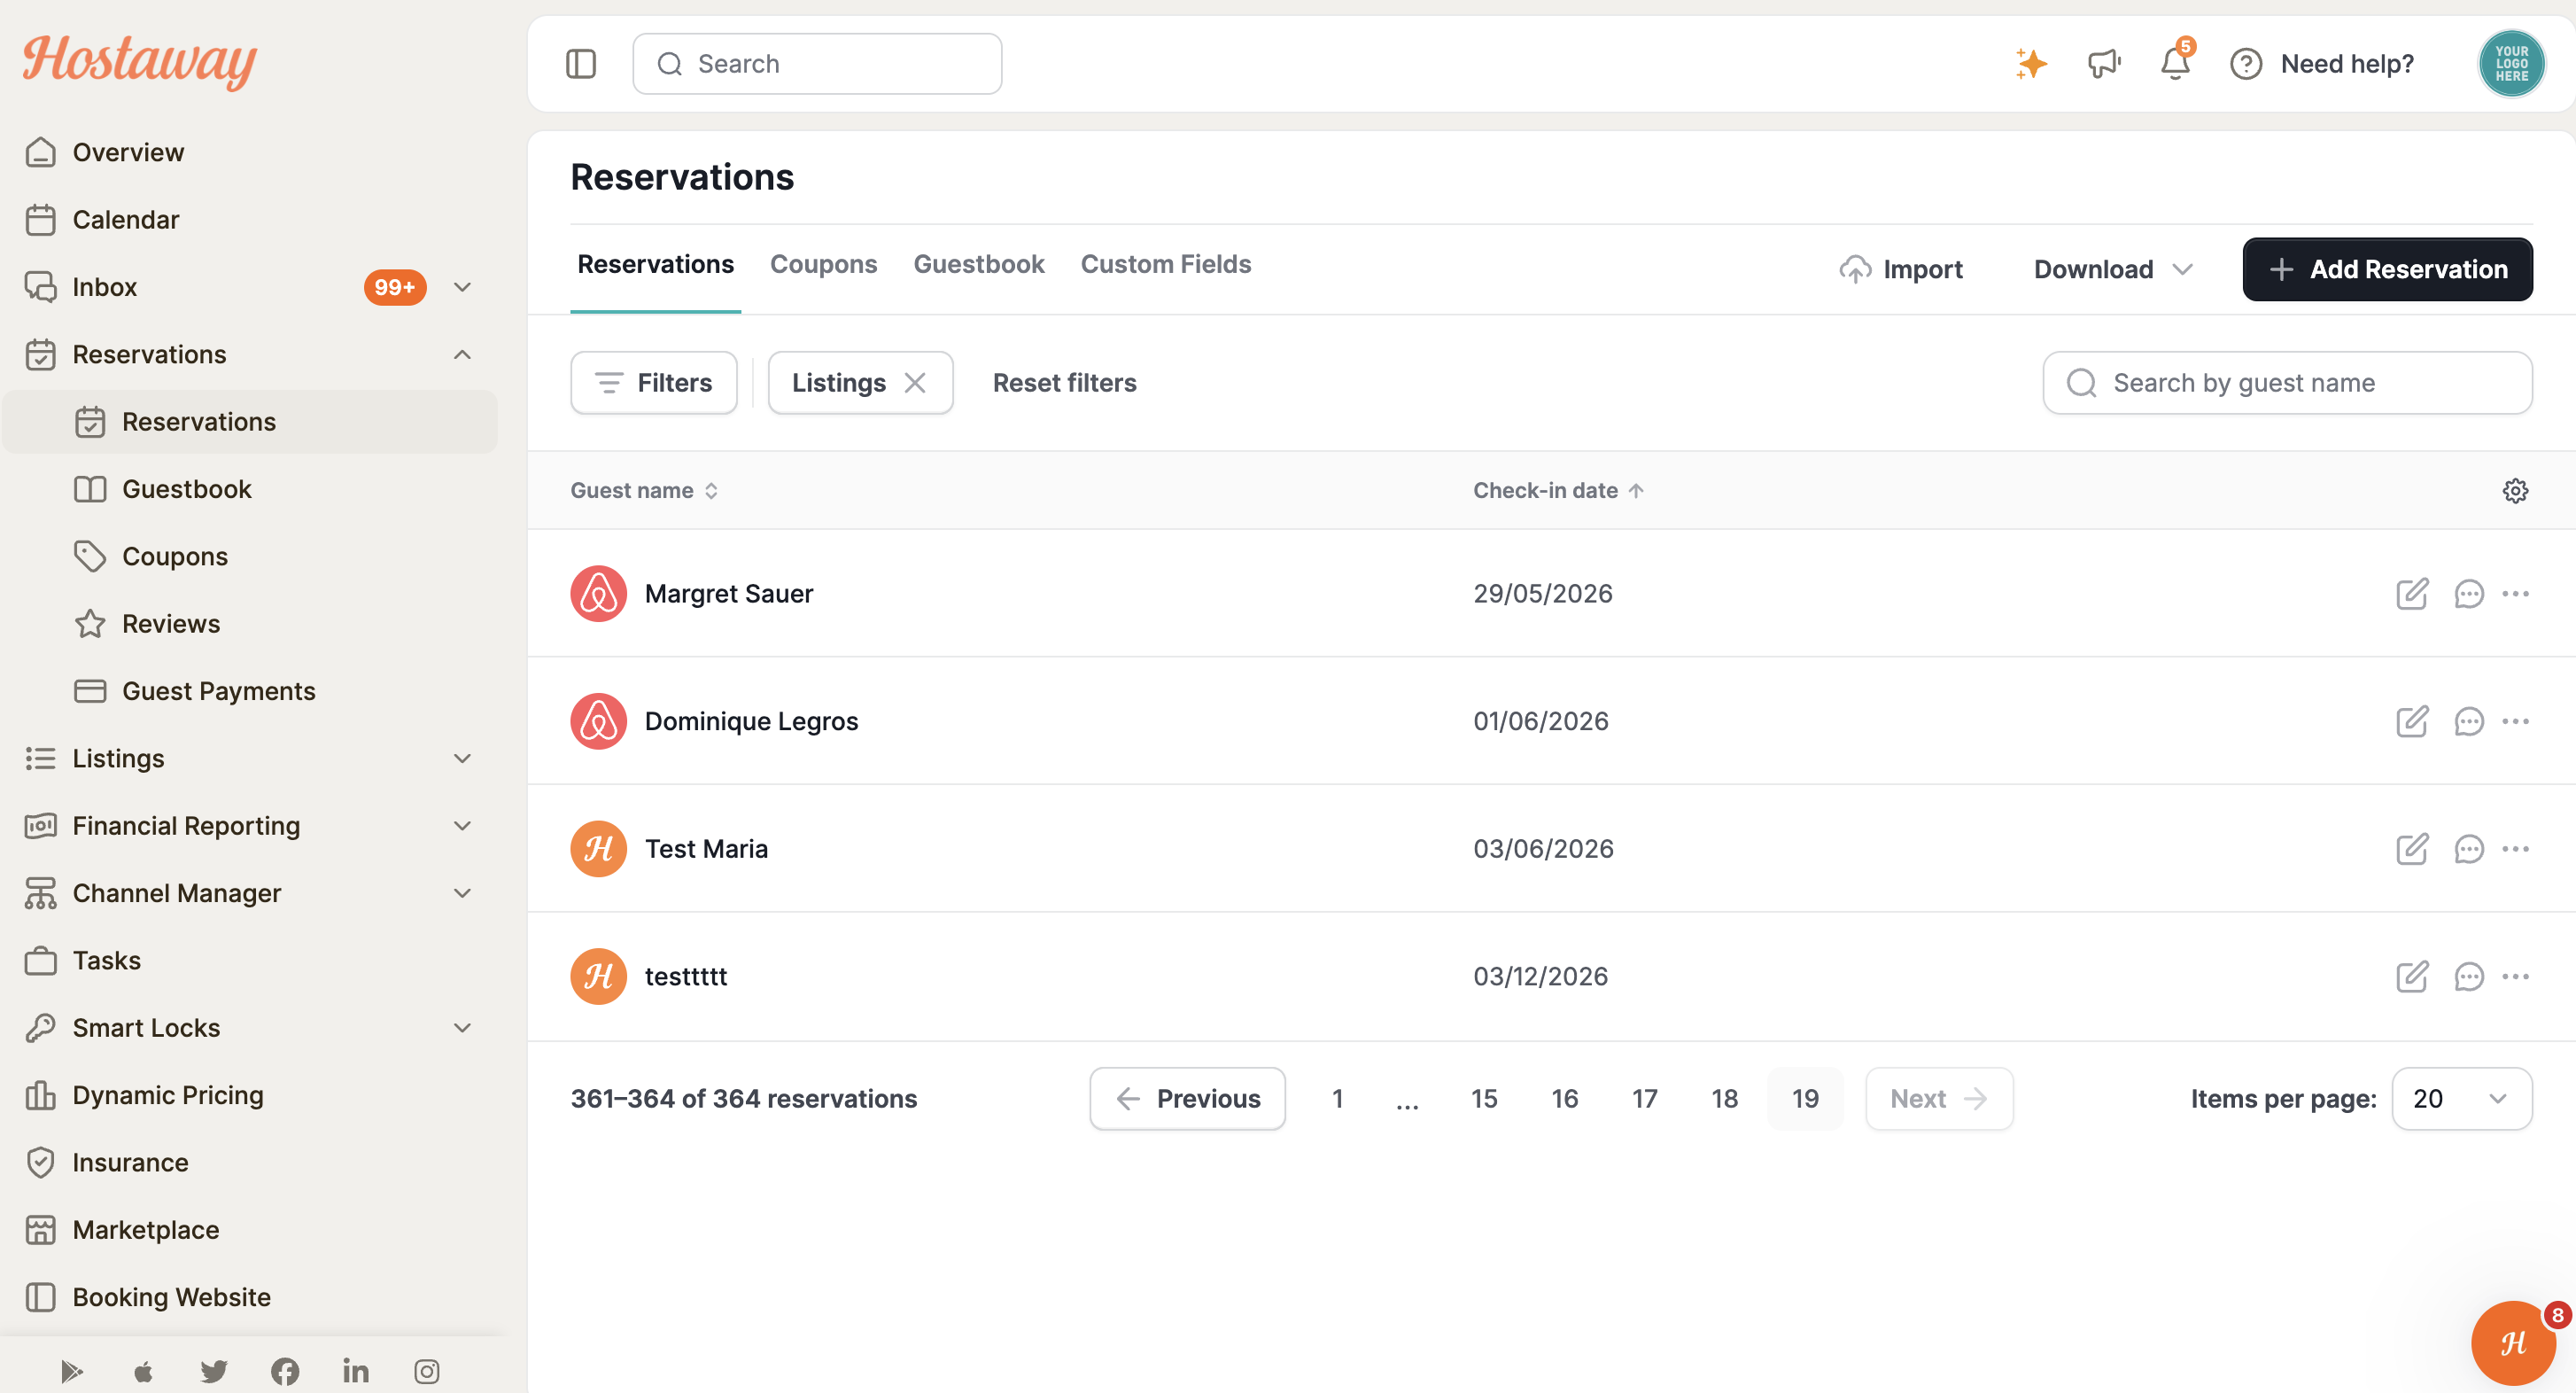Open the AI sparkle assistant icon
Screen dimensions: 2576x1393
tap(2030, 64)
